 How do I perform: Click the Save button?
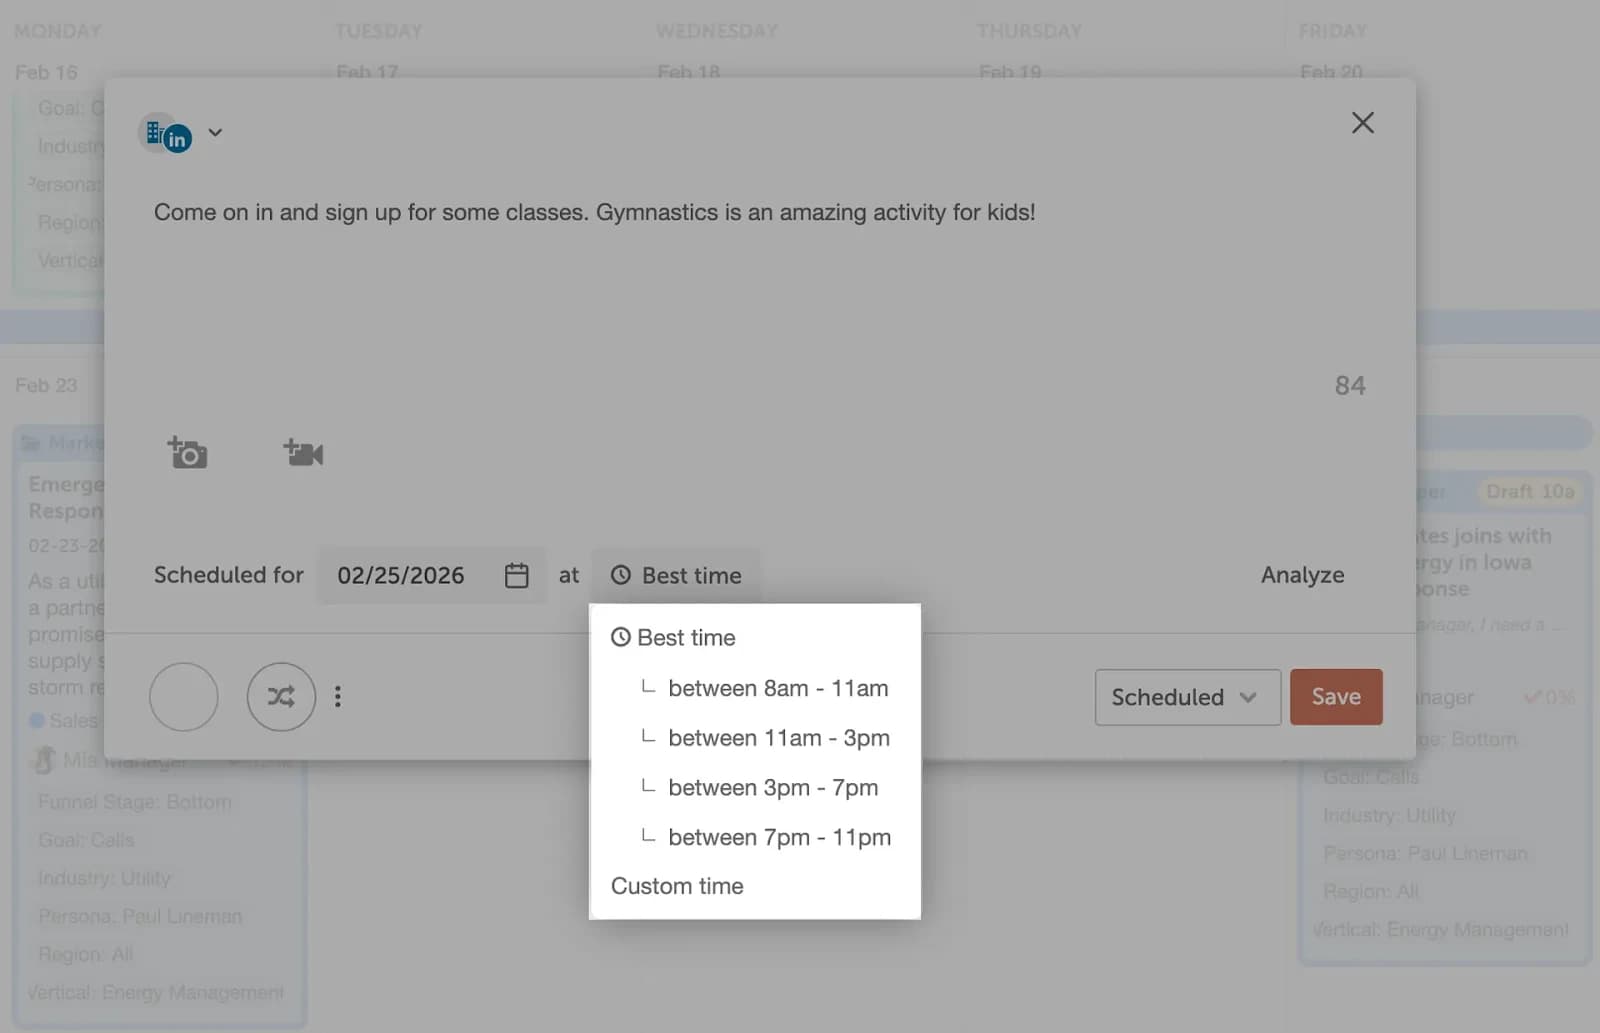1335,697
